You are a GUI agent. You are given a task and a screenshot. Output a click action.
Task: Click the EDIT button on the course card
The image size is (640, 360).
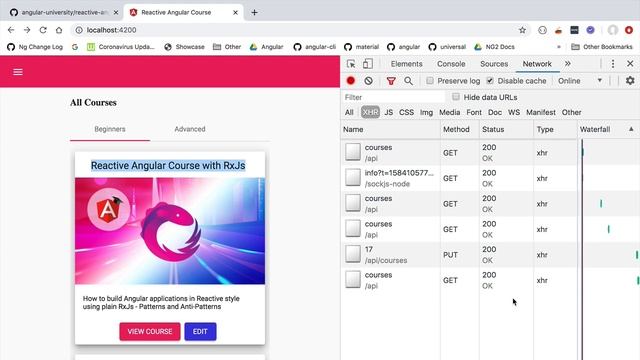point(200,331)
